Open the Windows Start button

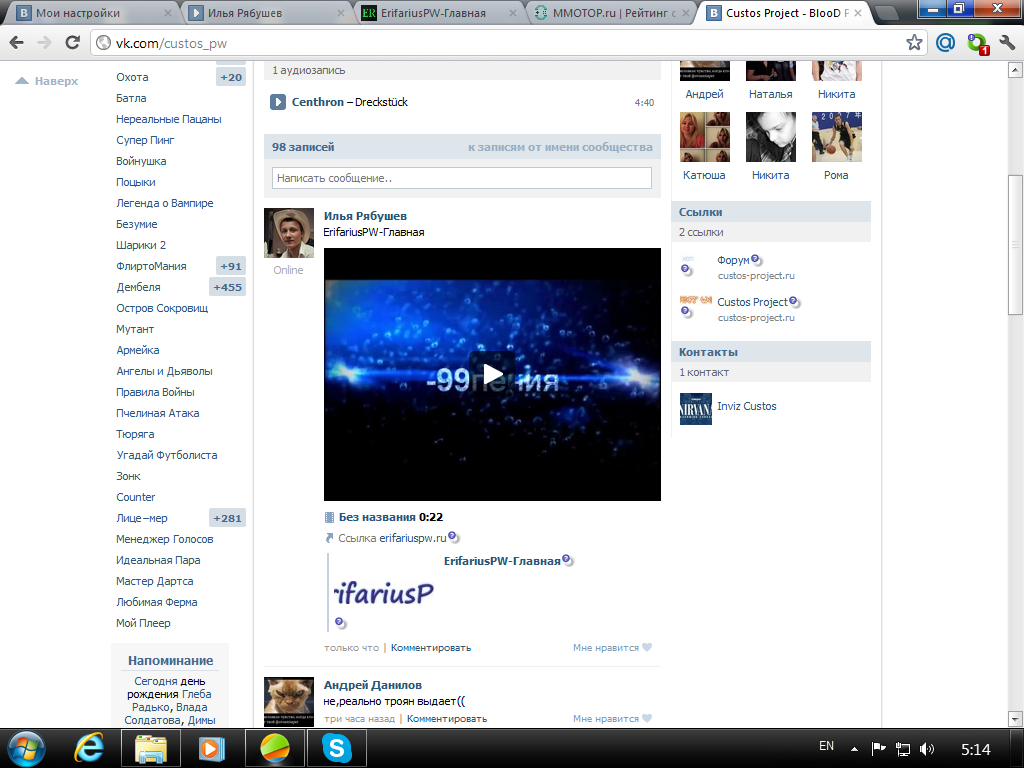(x=25, y=748)
